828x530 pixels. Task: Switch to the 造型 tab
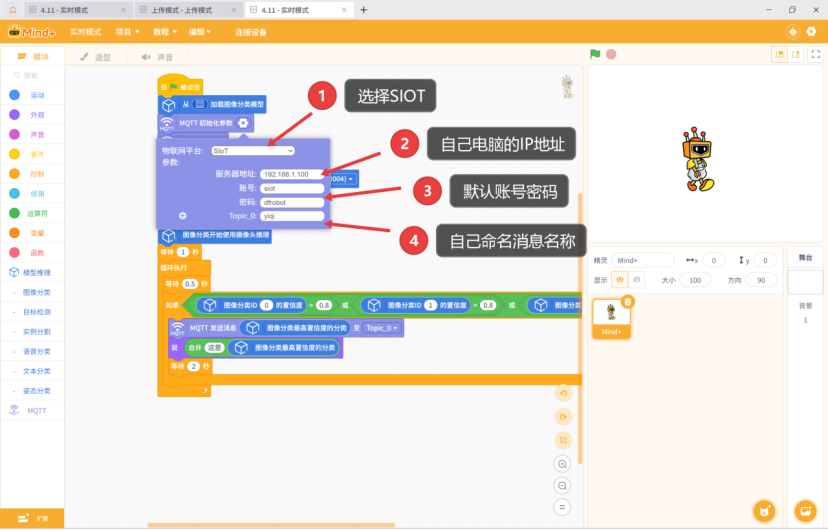click(96, 58)
